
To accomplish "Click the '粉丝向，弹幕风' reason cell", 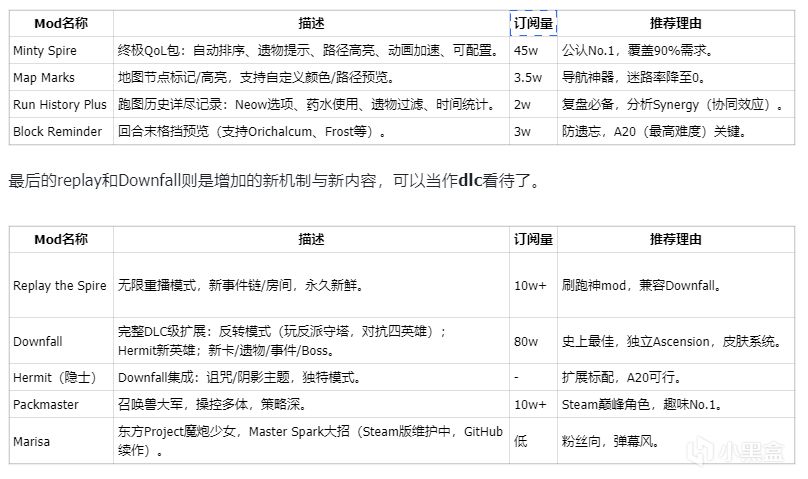I will [676, 441].
